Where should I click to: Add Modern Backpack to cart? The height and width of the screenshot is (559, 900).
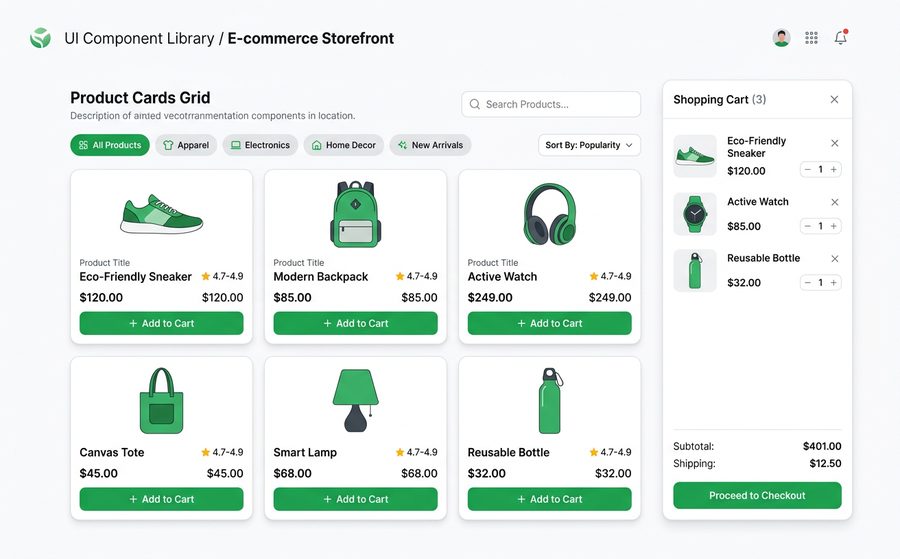pyautogui.click(x=355, y=323)
